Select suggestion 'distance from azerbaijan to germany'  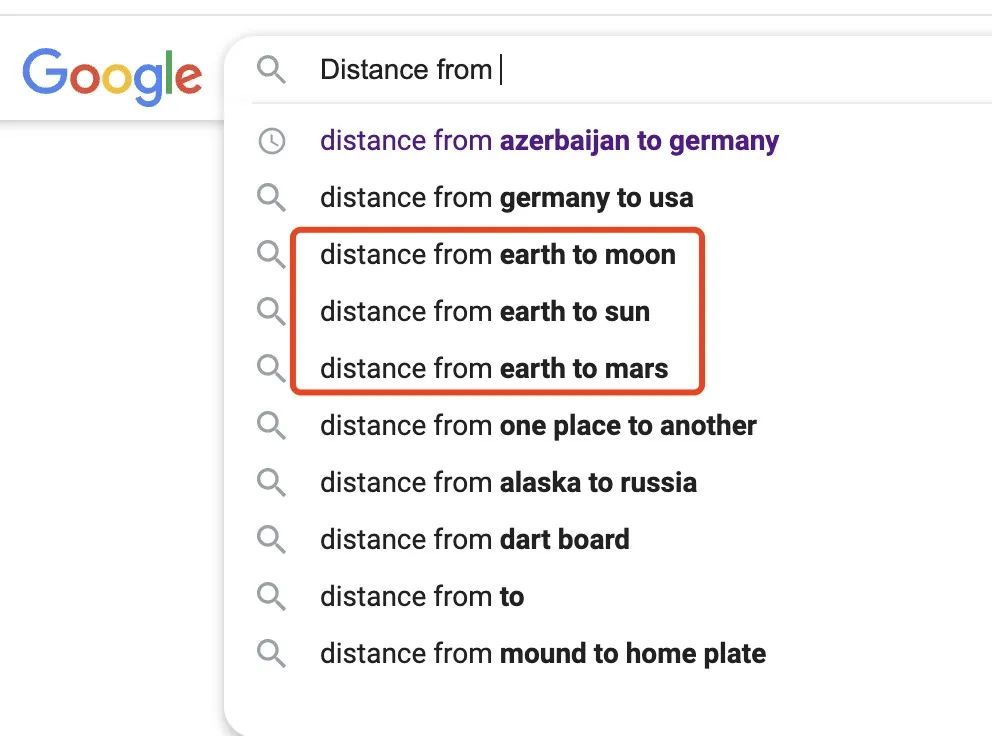click(x=549, y=141)
